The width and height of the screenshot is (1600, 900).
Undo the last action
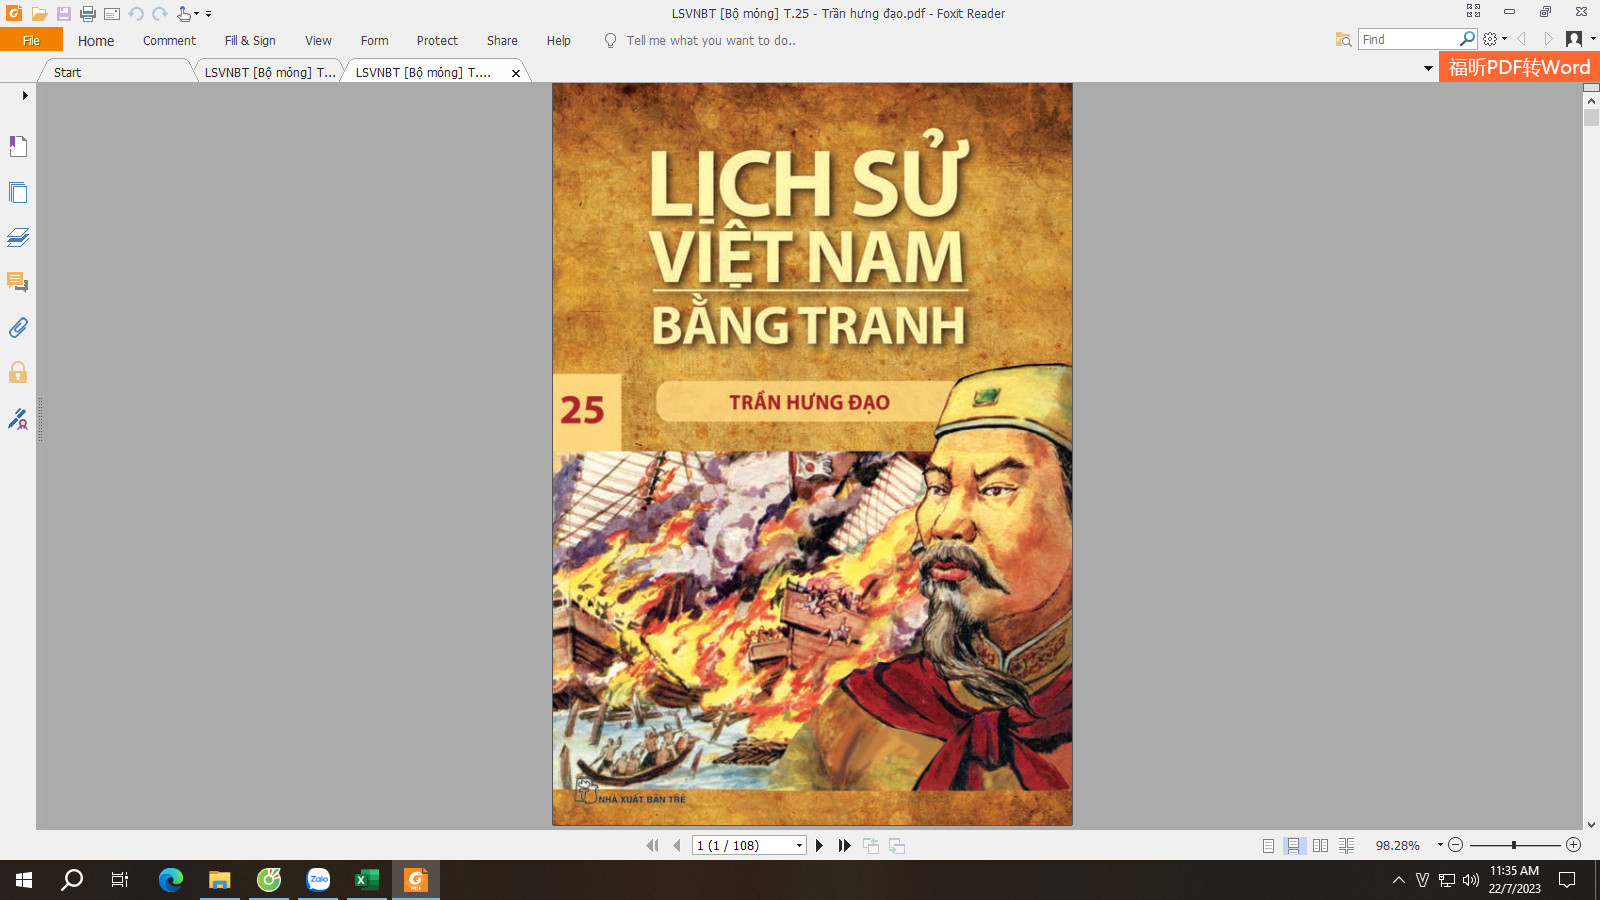pos(136,14)
